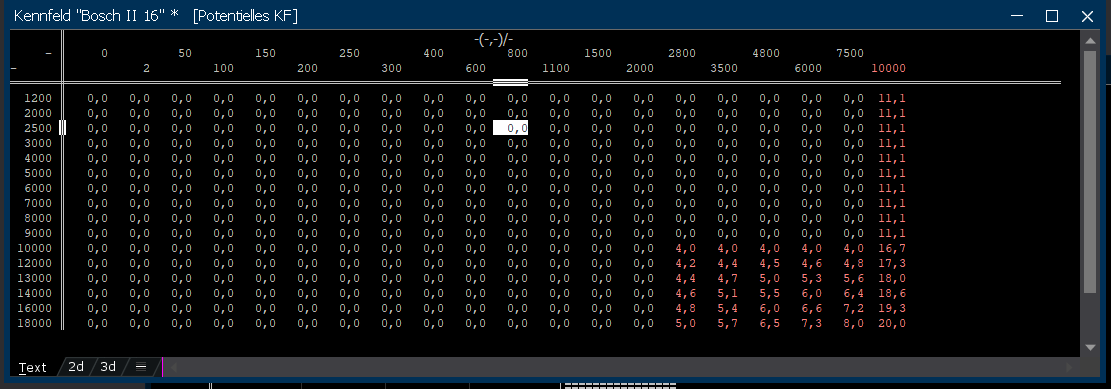Viewport: 1111px width, 389px height.
Task: Minimize the Kennfeld Bosch II 16 window
Action: (1017, 16)
